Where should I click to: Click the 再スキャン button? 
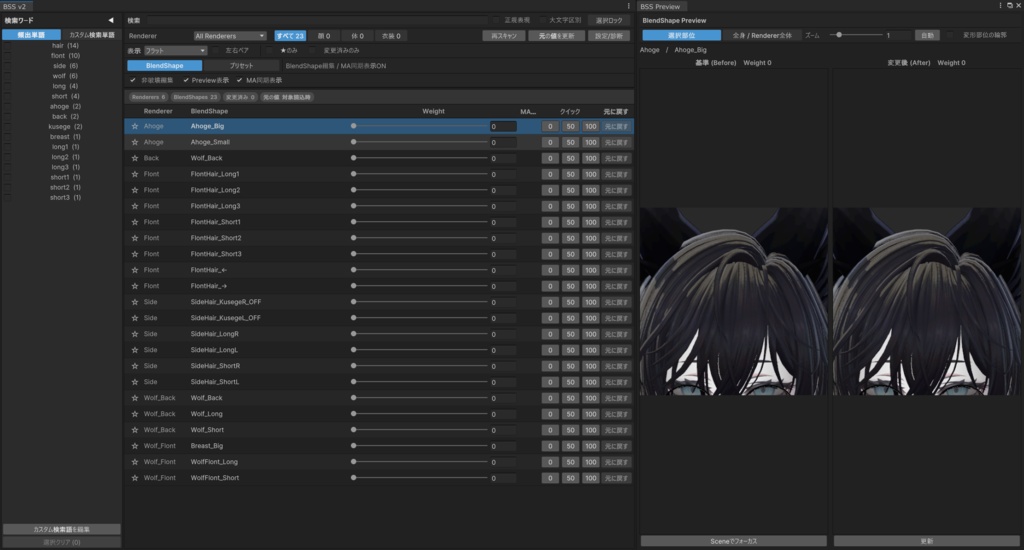coord(504,36)
